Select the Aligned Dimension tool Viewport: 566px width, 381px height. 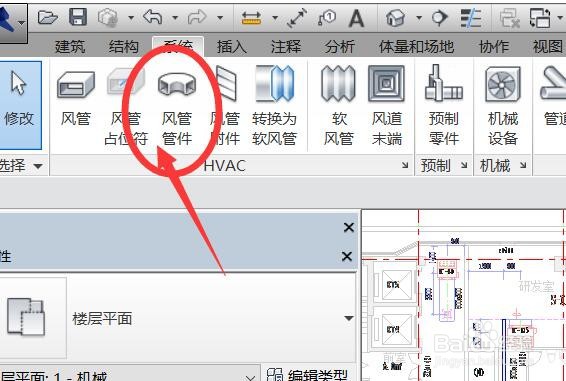coord(297,17)
